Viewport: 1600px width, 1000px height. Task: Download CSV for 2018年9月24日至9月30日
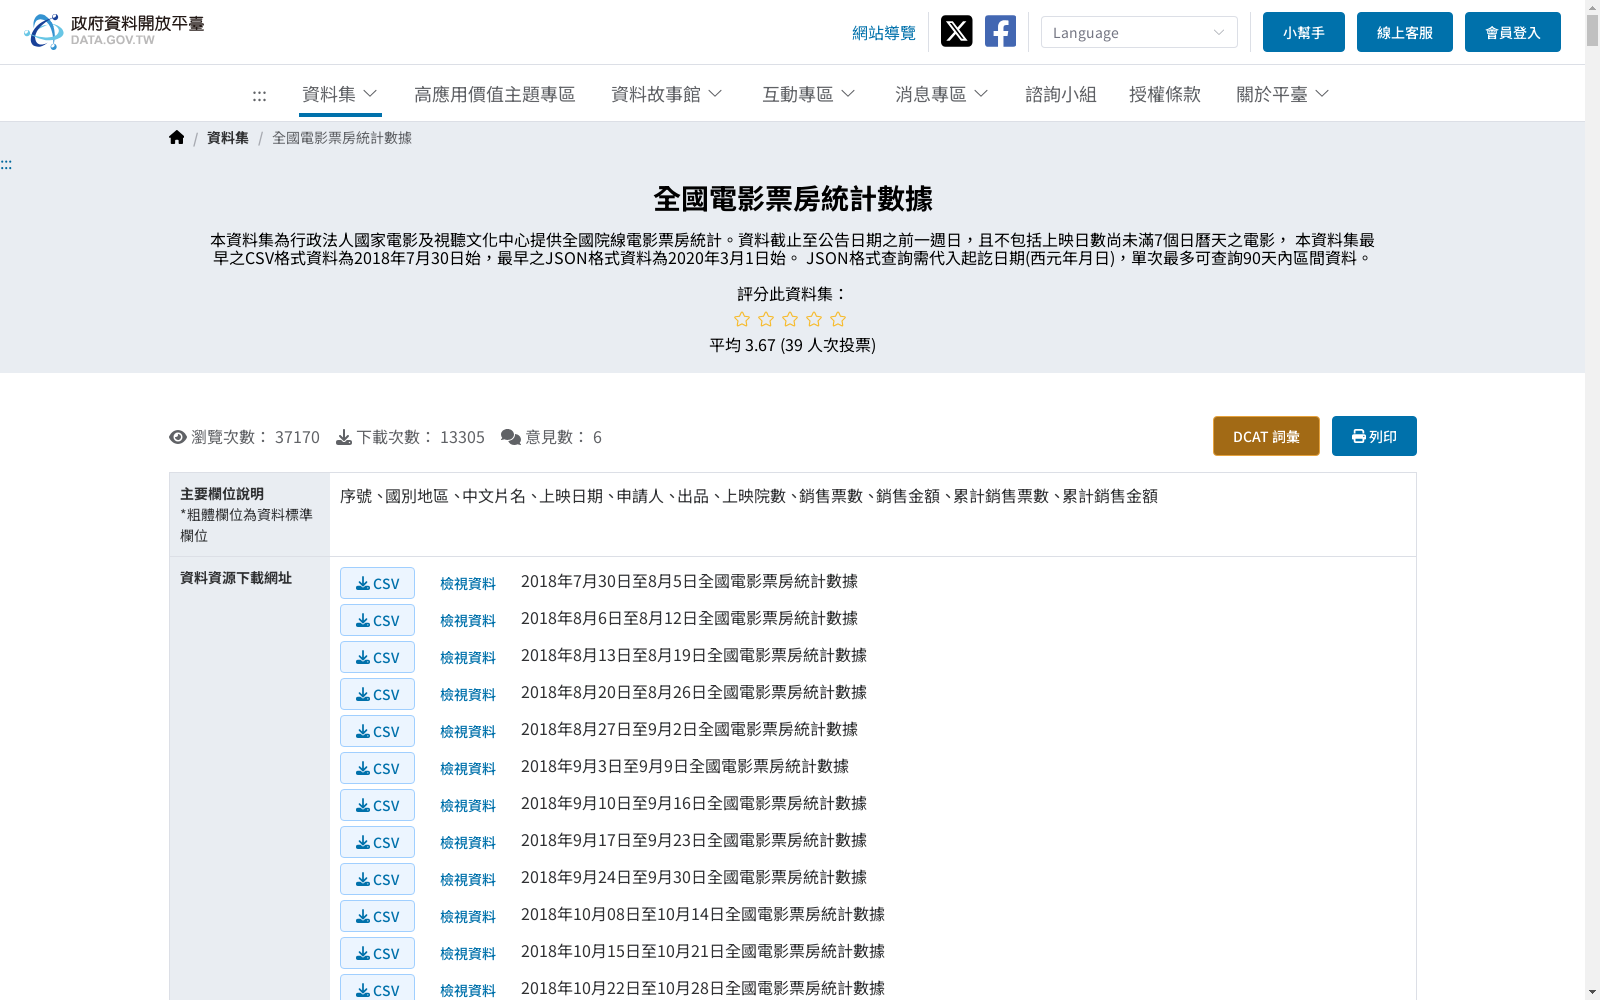[x=377, y=879]
